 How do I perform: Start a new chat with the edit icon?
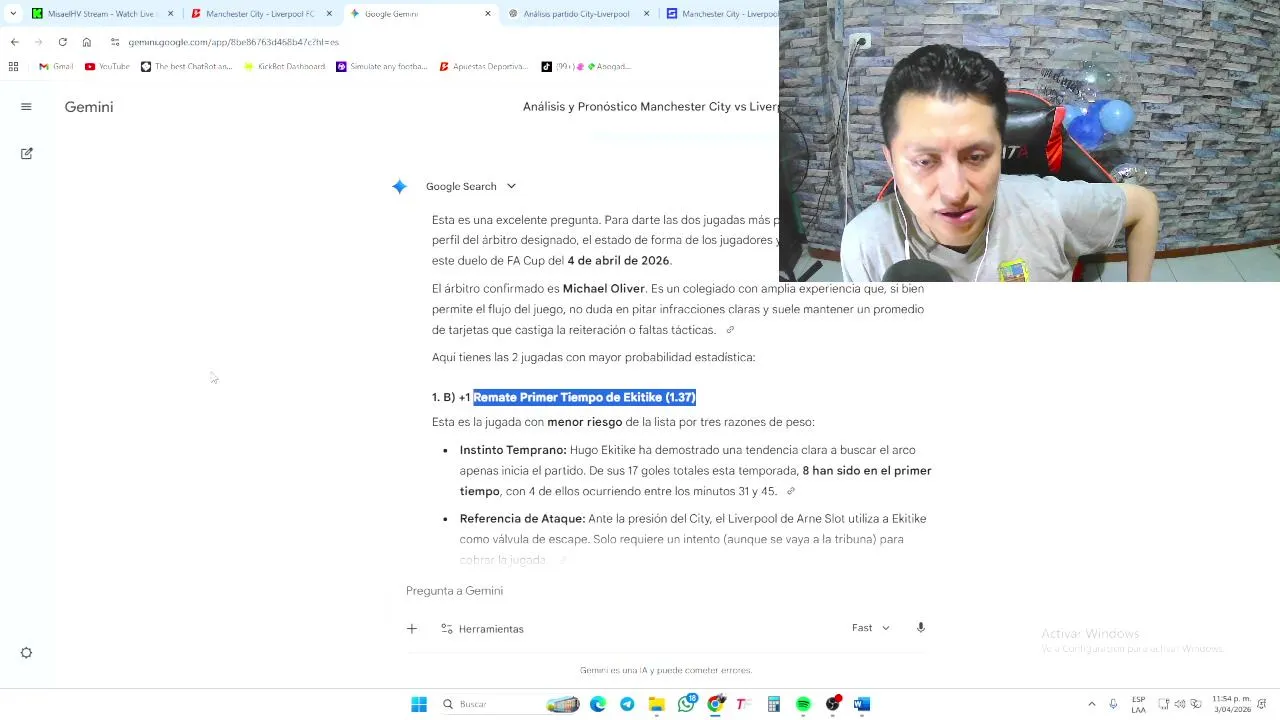coord(26,153)
